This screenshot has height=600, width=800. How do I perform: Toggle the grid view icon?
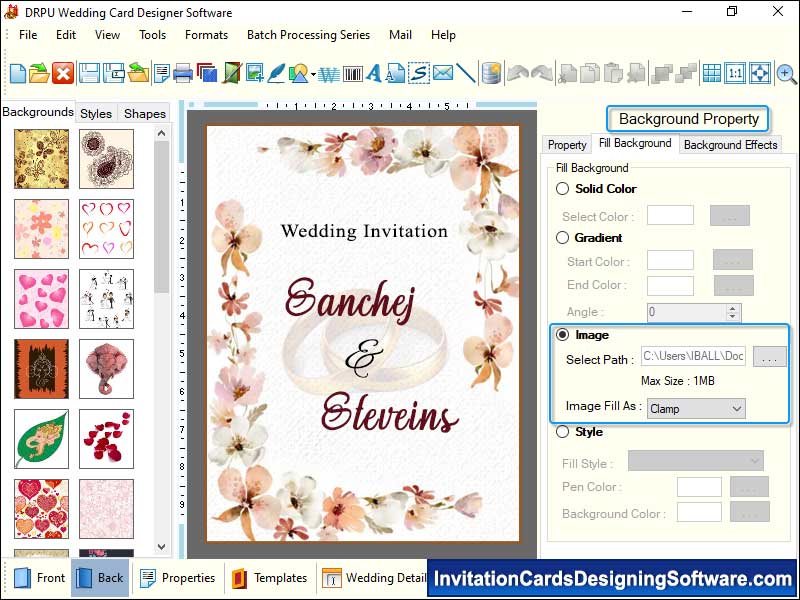pyautogui.click(x=711, y=73)
